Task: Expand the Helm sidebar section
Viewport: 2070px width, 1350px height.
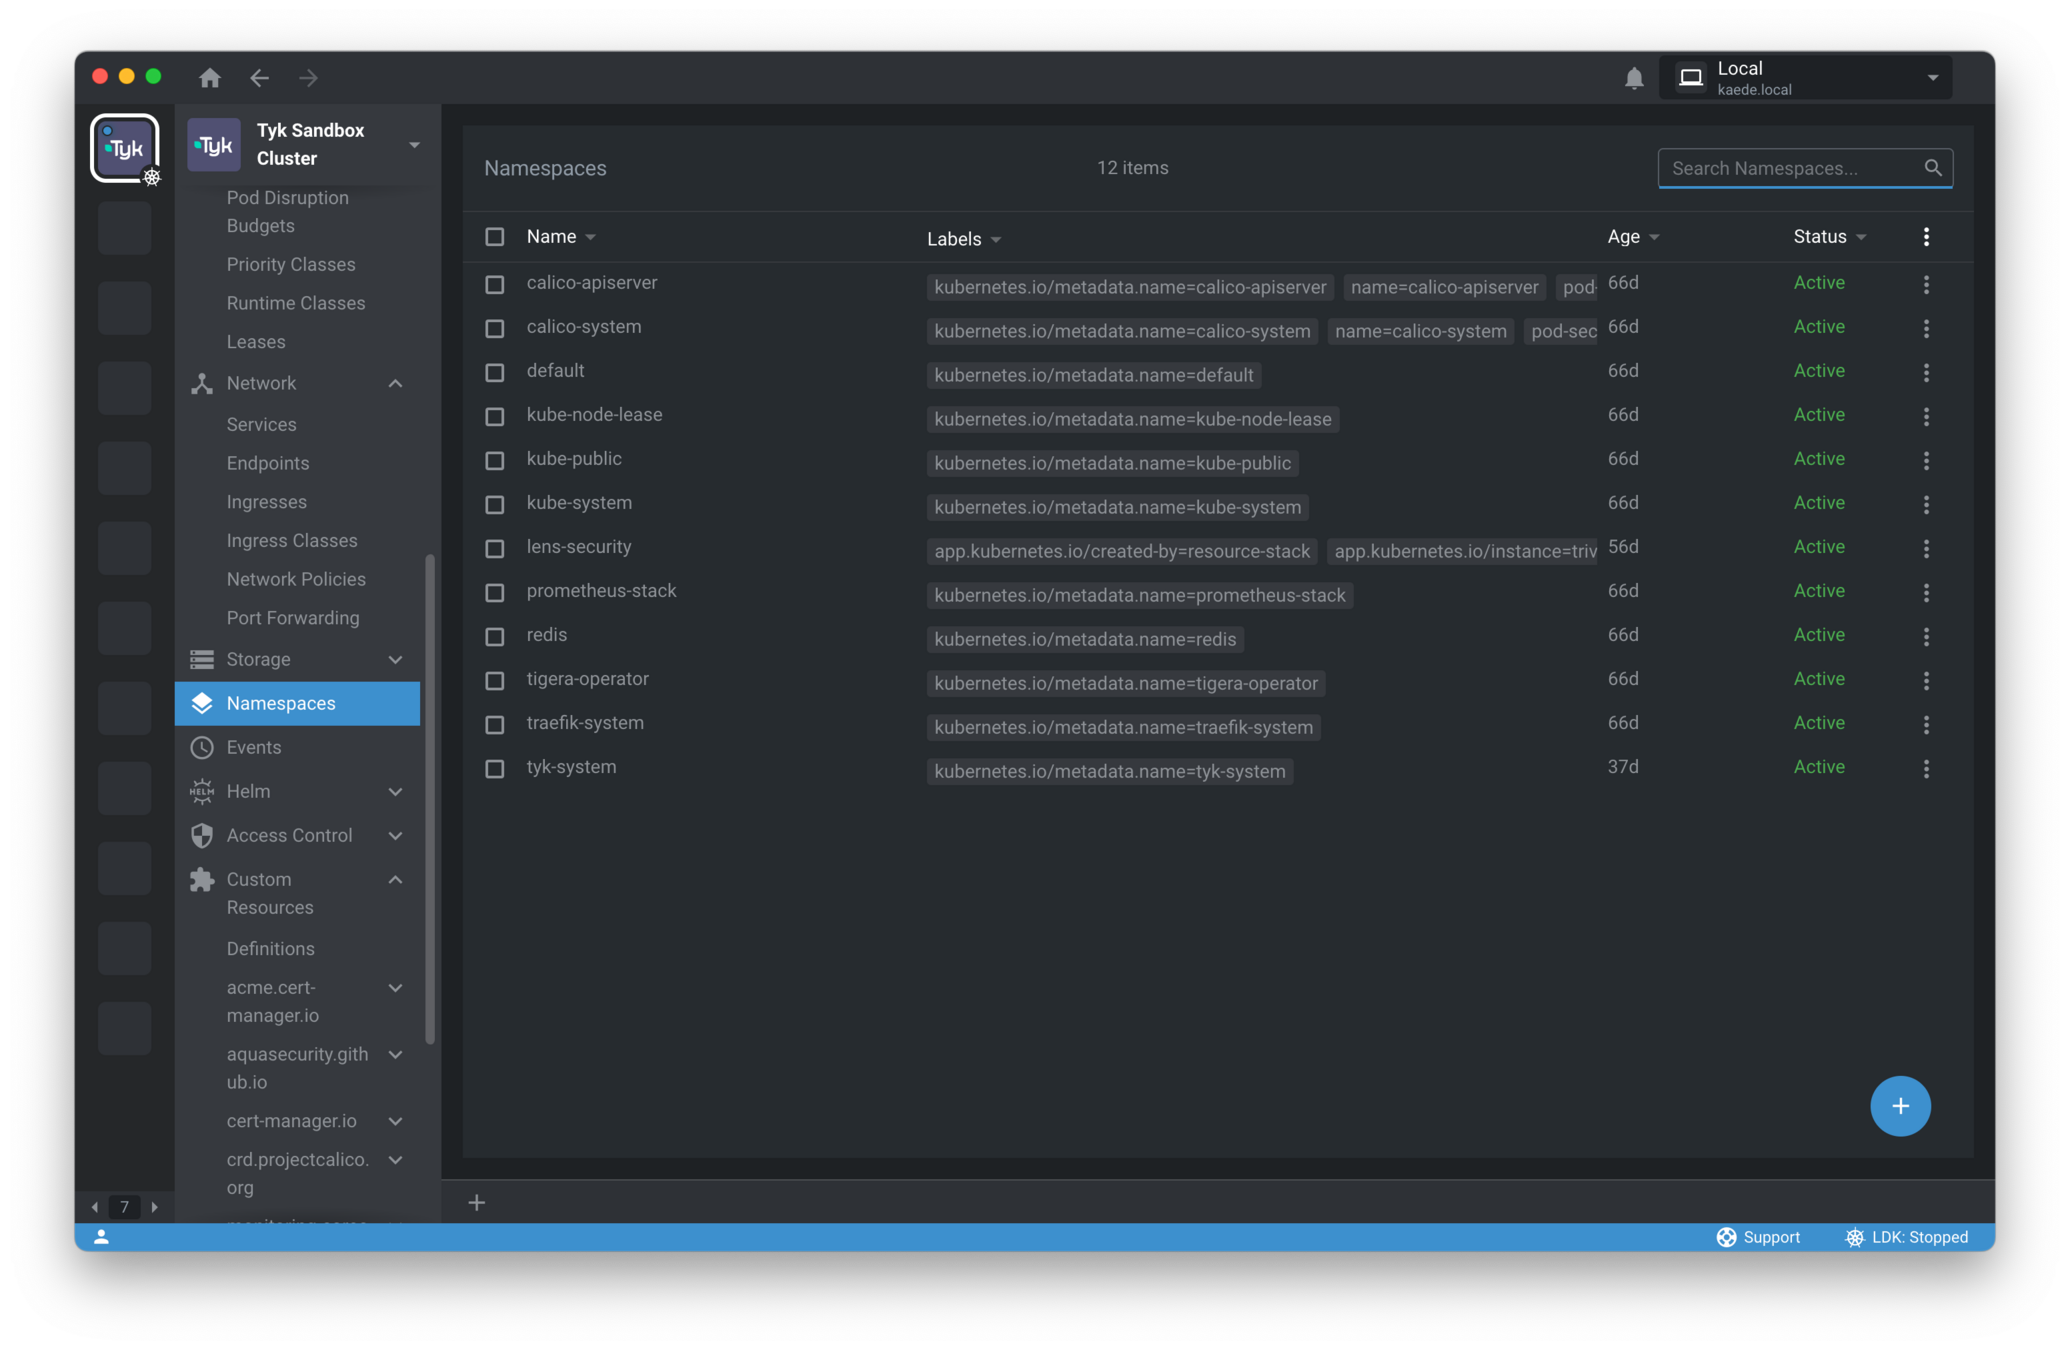Action: pos(395,791)
